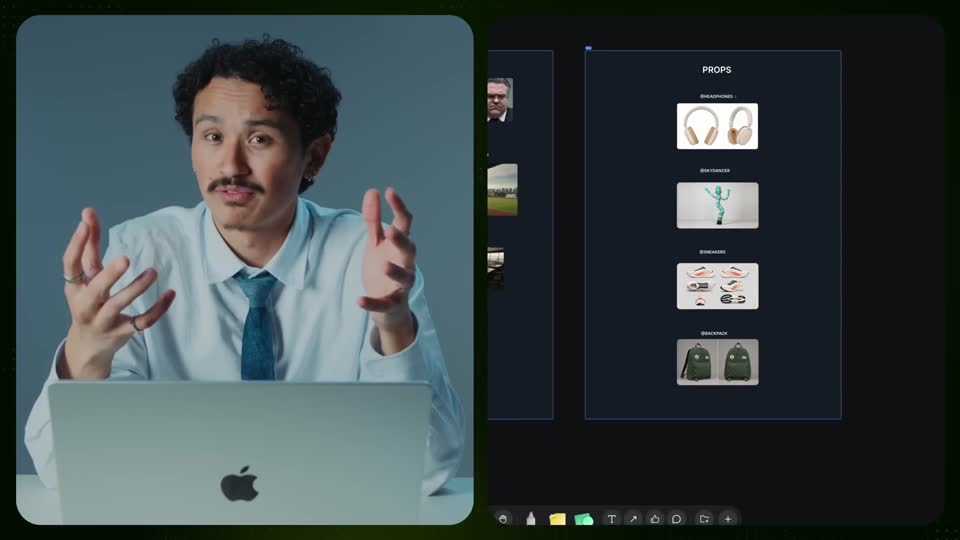This screenshot has height=540, width=960.
Task: Click the @SKYDANCER label
Action: (715, 171)
